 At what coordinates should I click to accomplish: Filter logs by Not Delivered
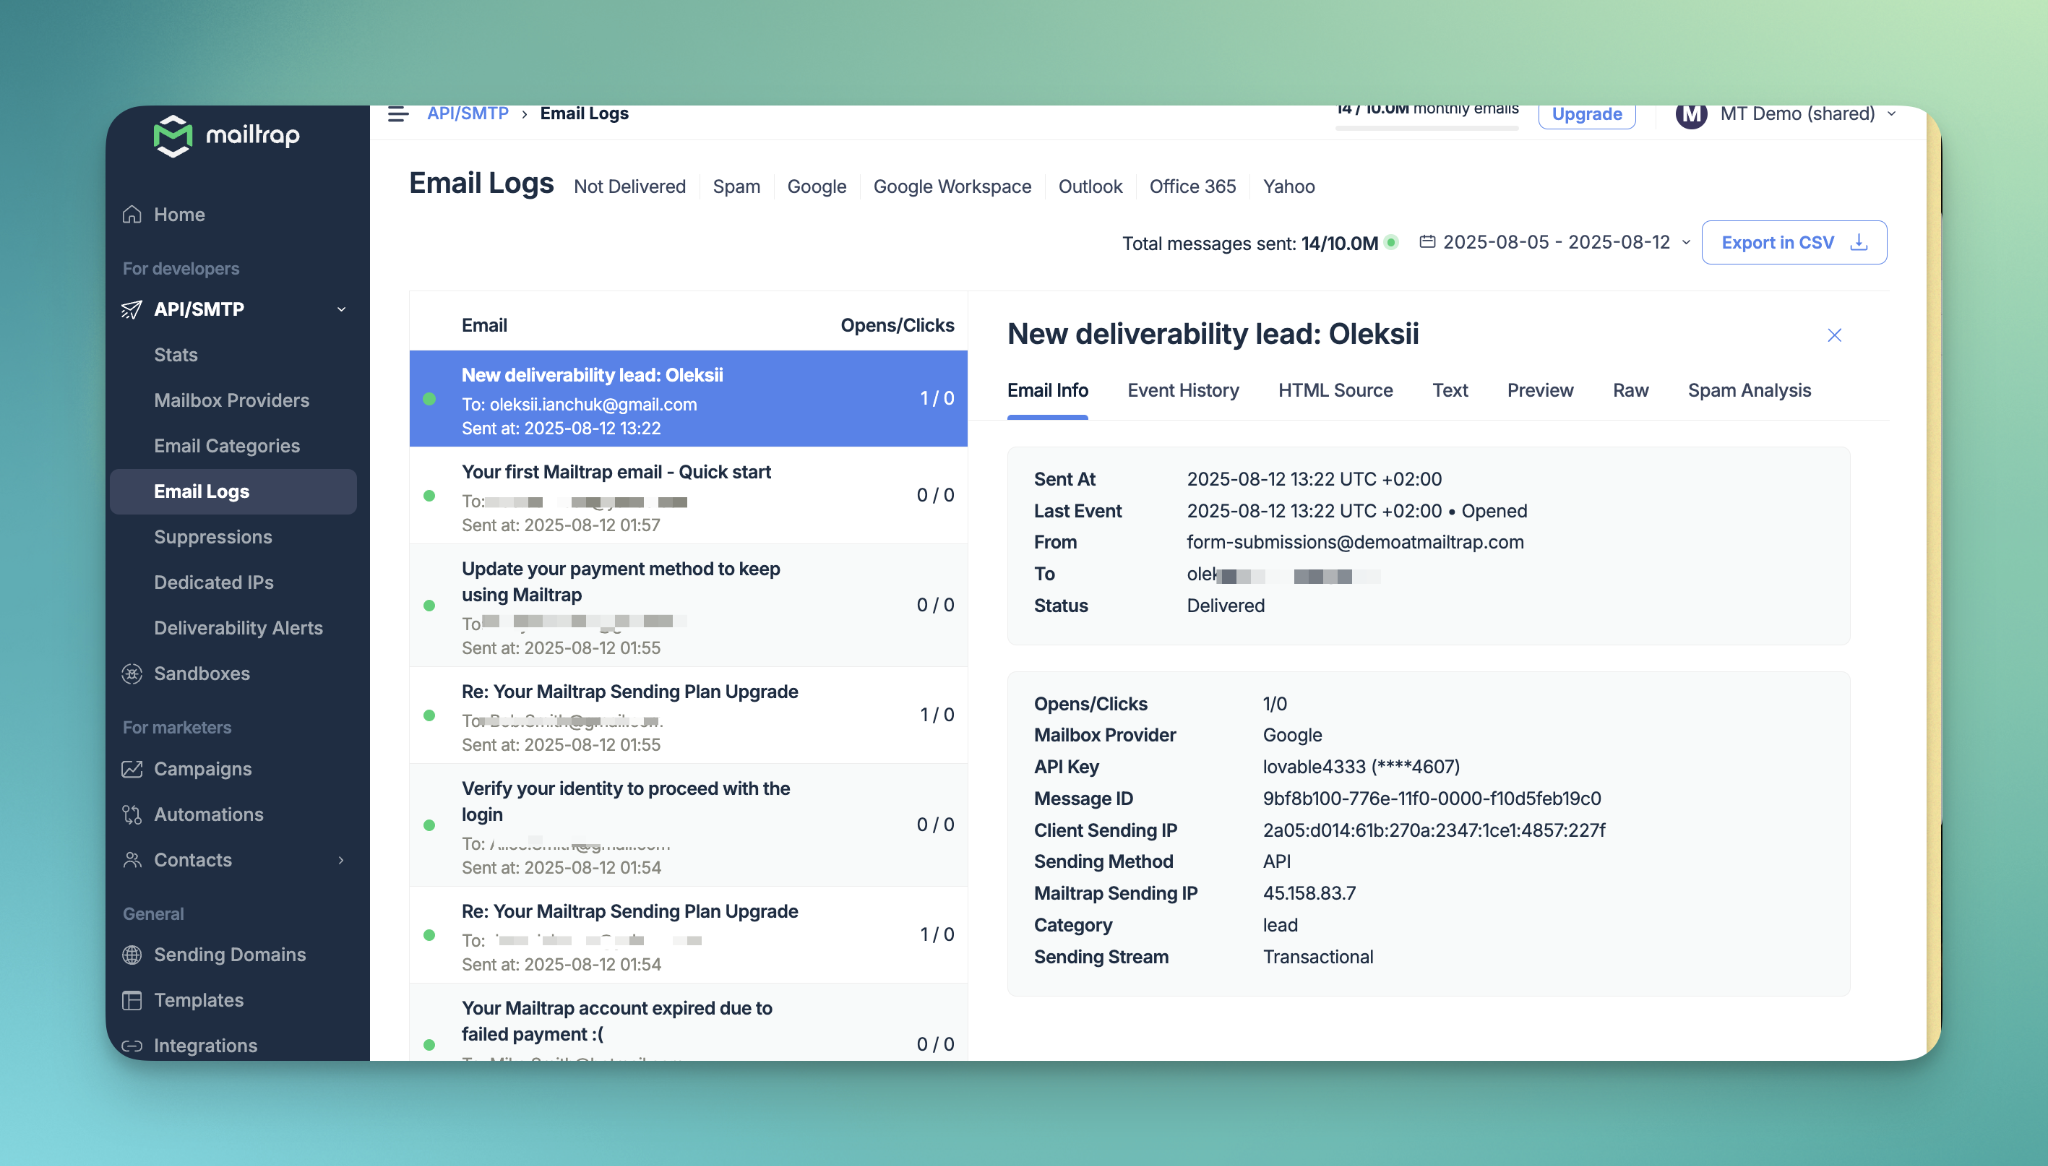pos(629,187)
